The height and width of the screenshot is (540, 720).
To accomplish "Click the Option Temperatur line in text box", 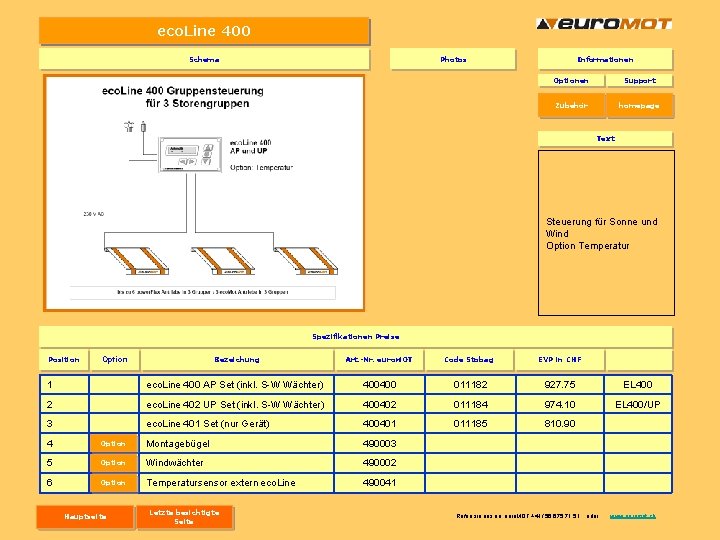I will point(587,246).
